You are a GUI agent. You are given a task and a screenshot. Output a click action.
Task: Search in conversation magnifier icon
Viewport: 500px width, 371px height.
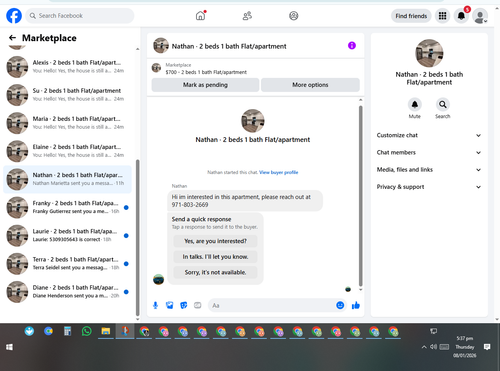(x=443, y=105)
